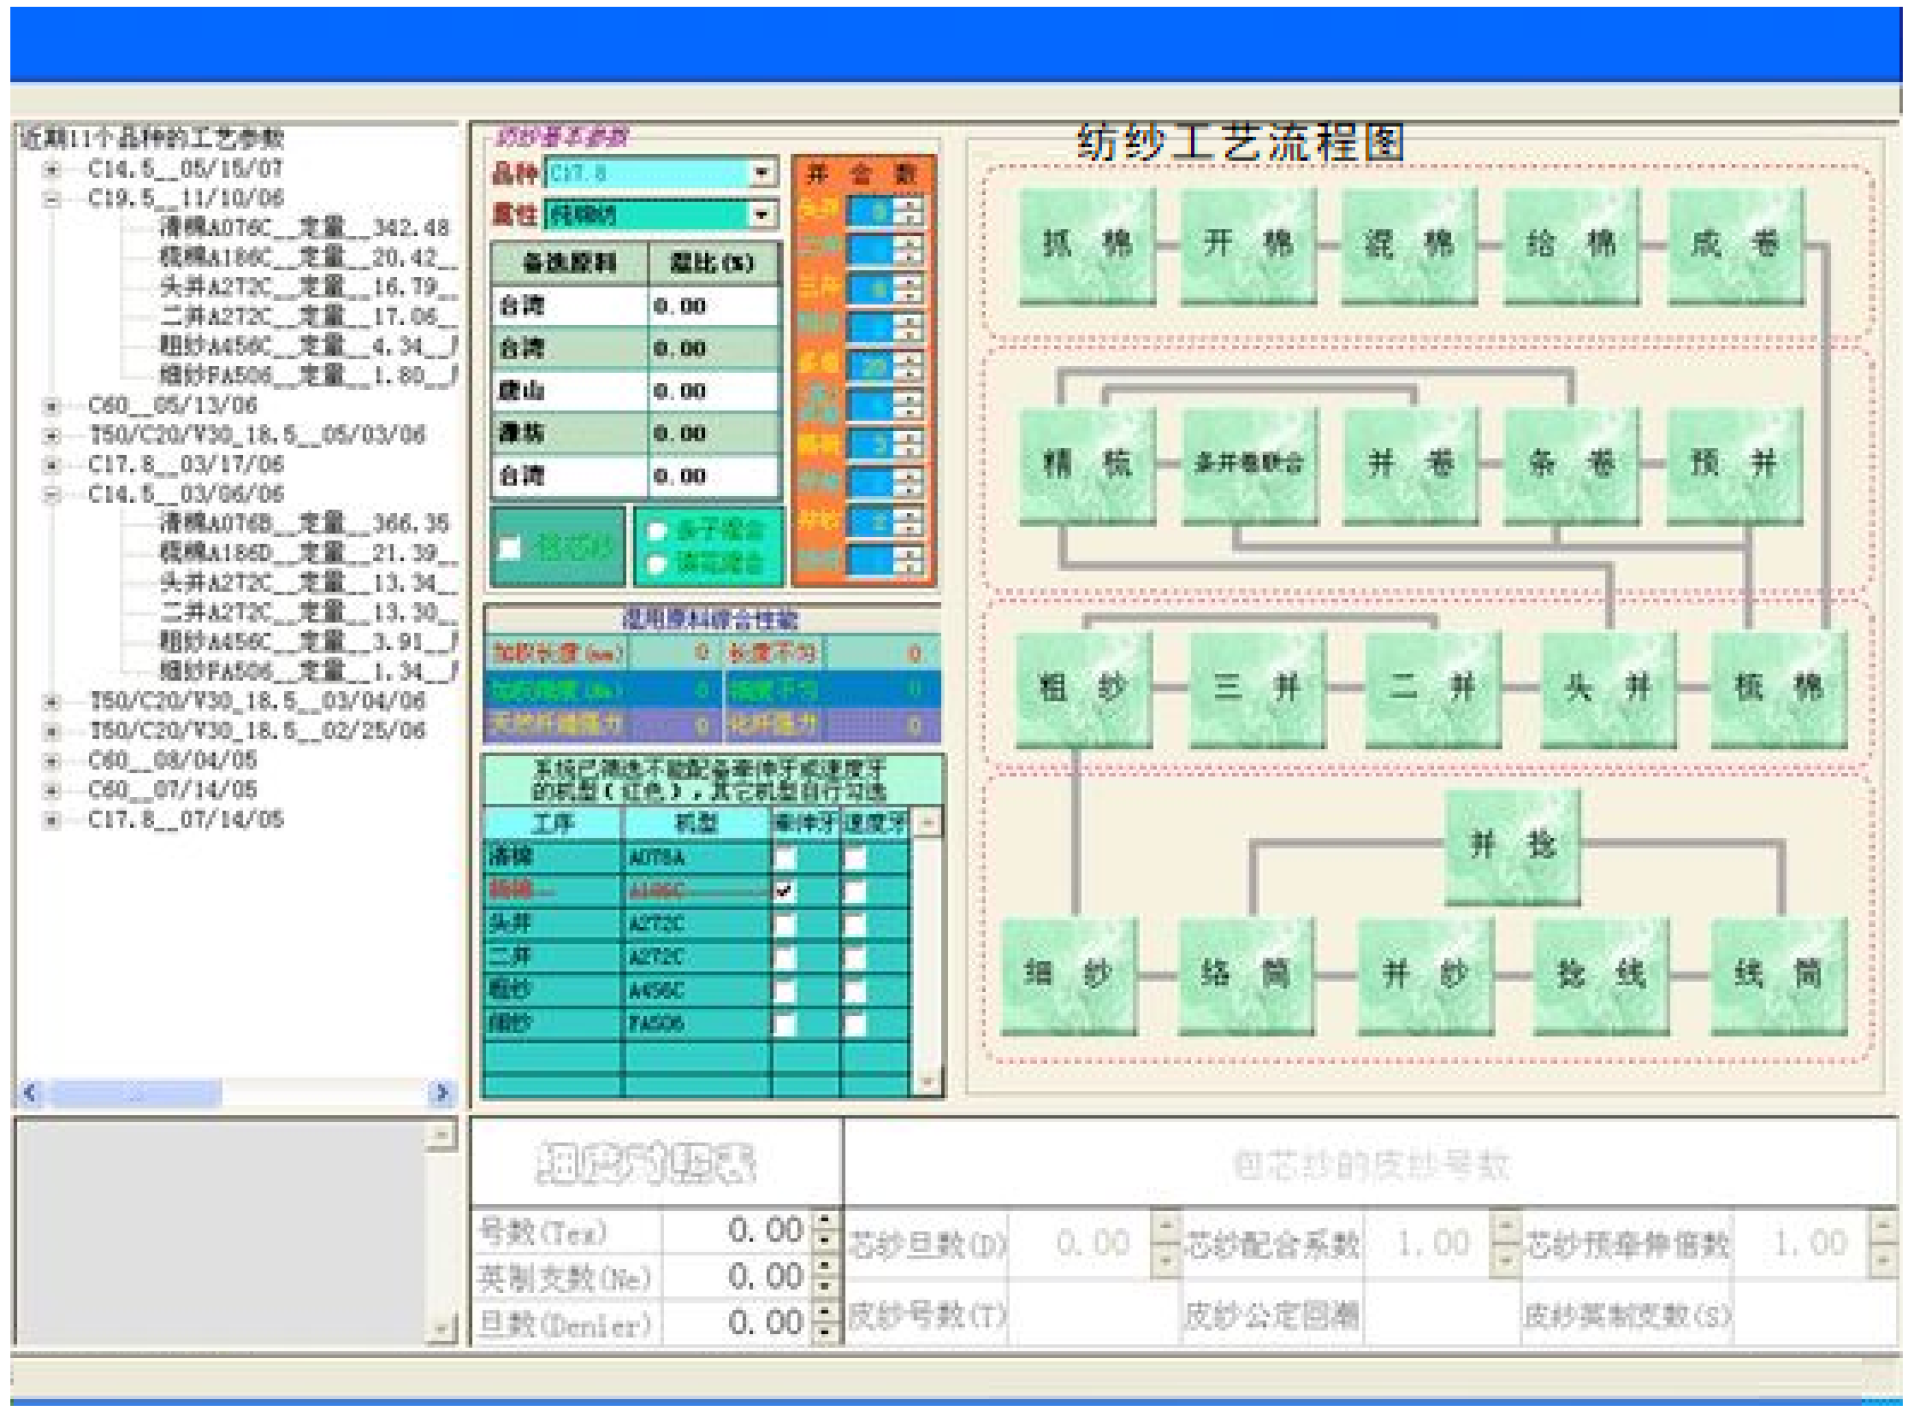1920x1423 pixels.
Task: Click the 粗纱 process block
Action: pos(1083,689)
